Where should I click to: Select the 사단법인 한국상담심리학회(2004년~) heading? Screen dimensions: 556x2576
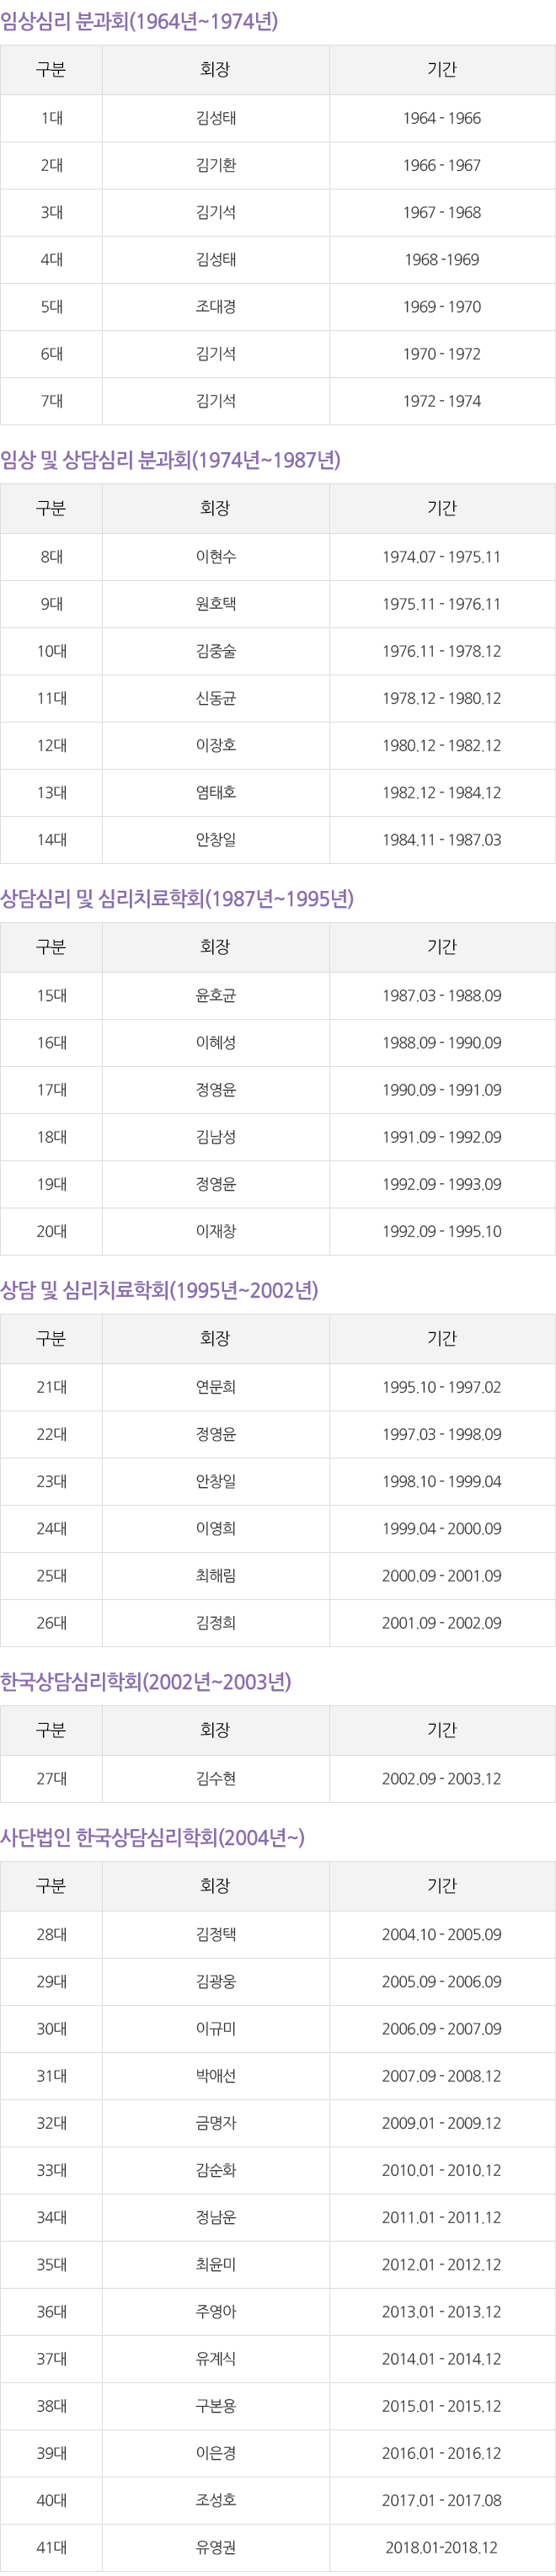coord(152,1837)
